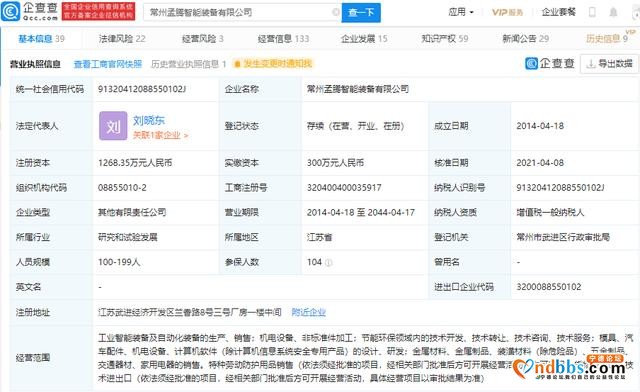Switch to the 经营风险 tab

point(202,39)
